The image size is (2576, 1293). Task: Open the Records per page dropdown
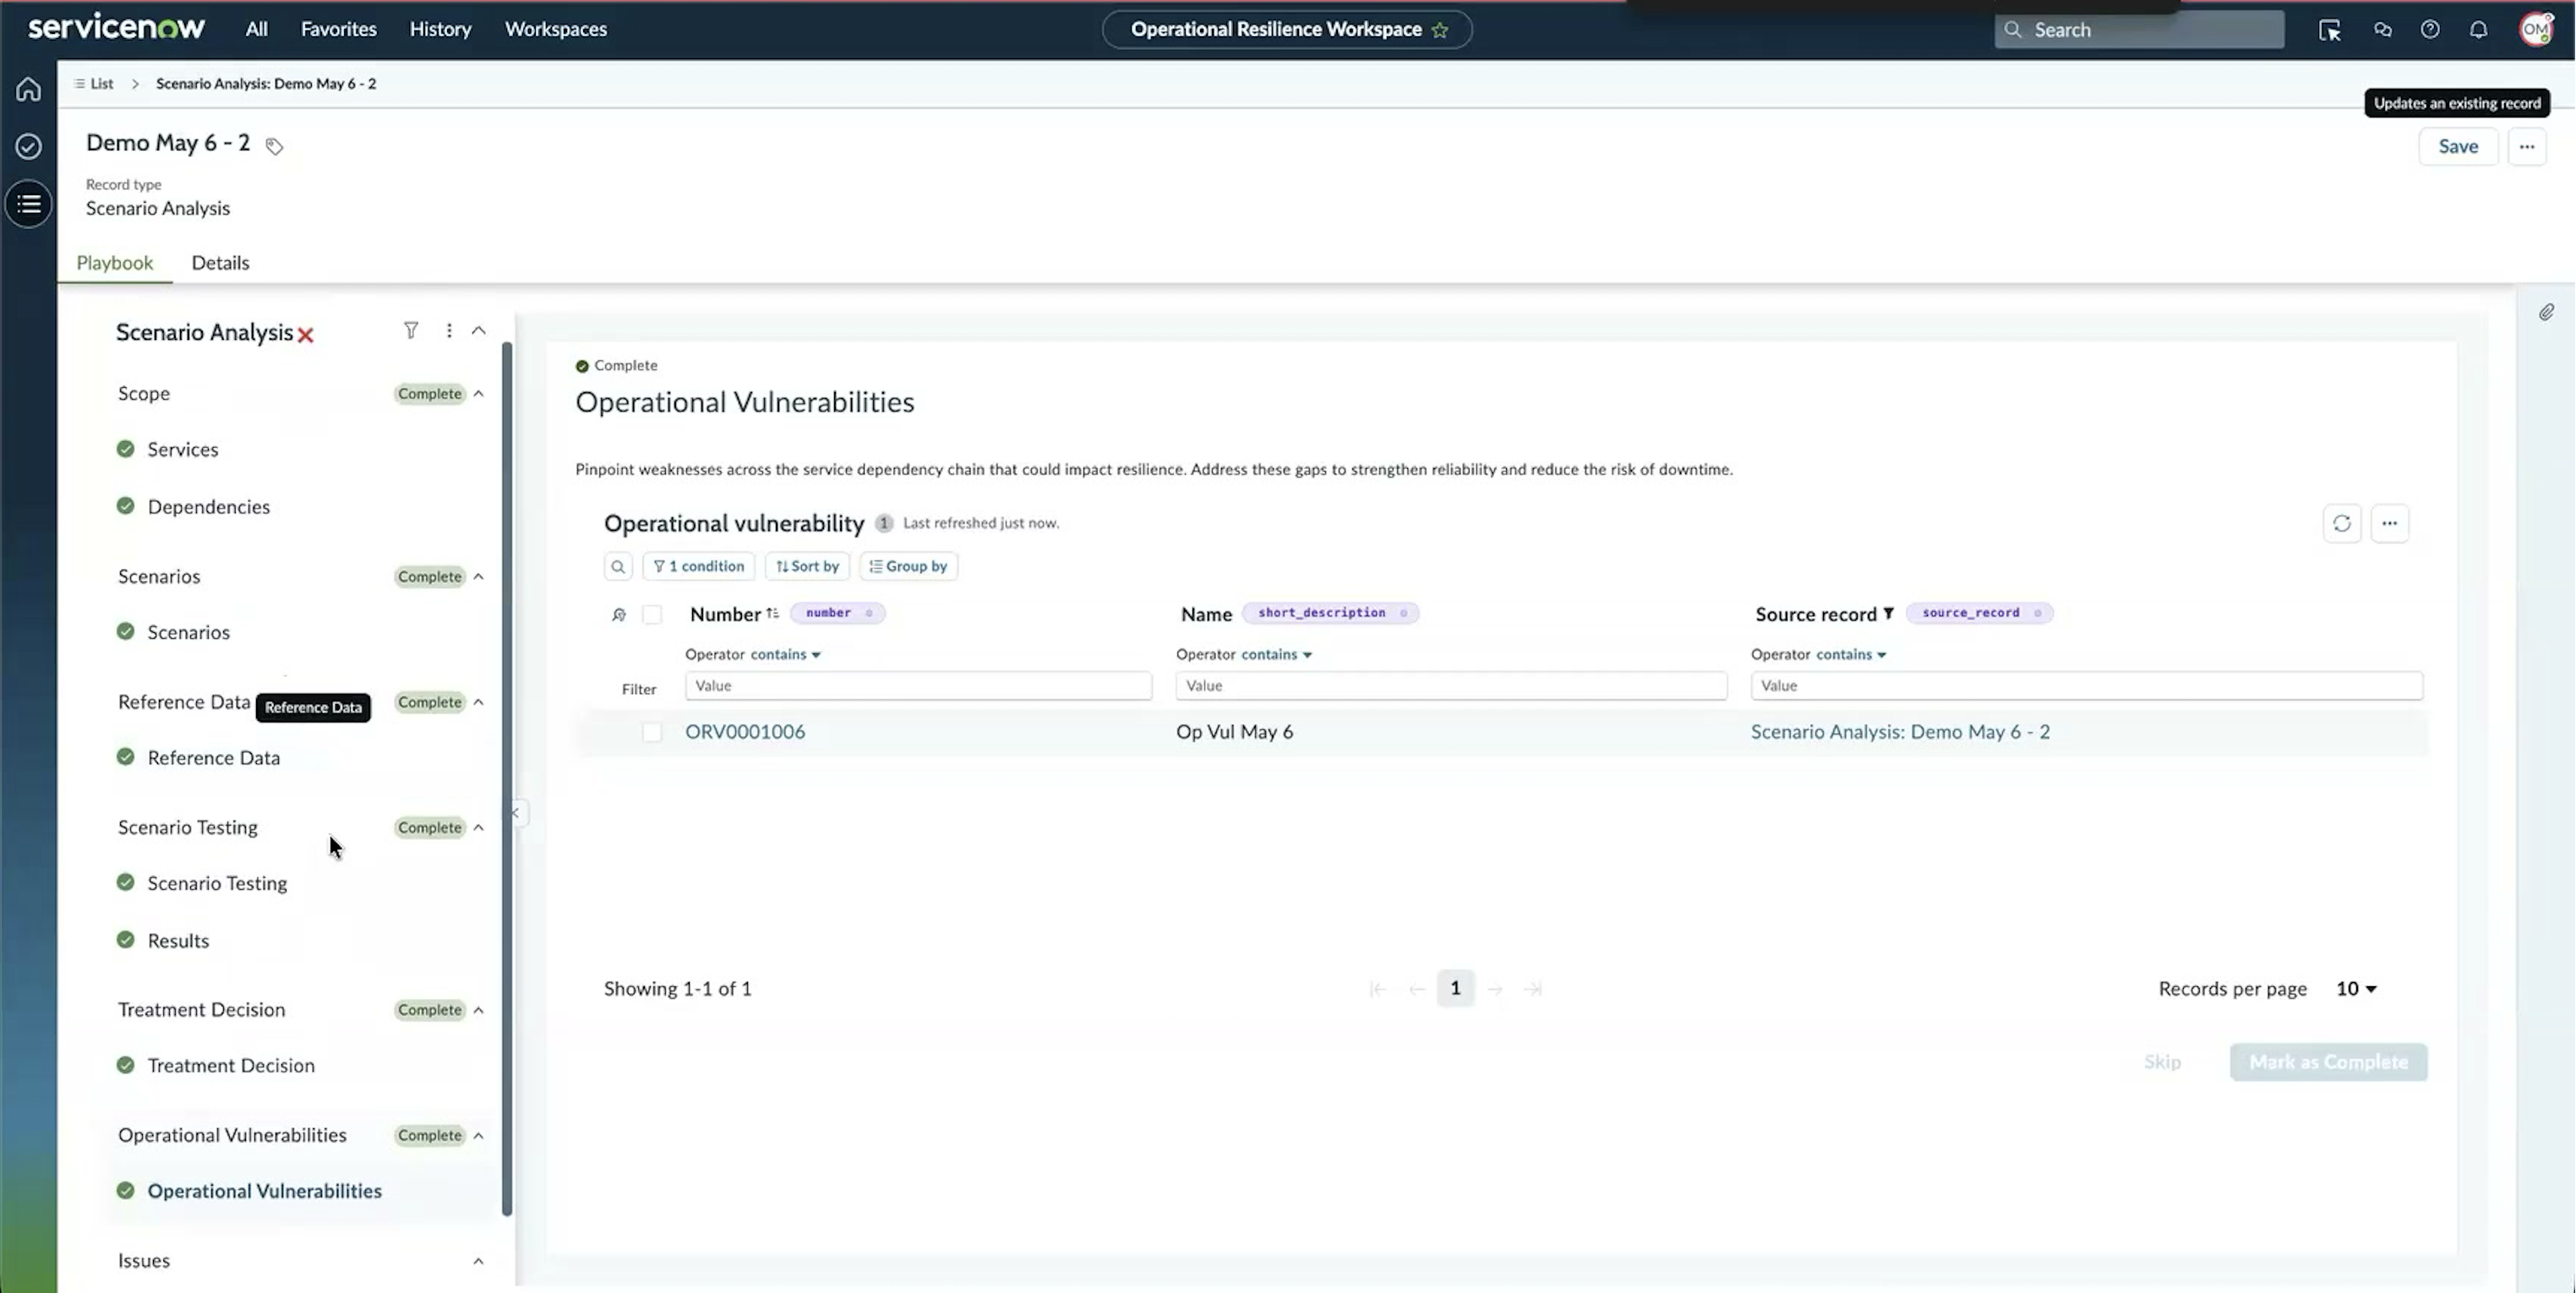[x=2356, y=989]
